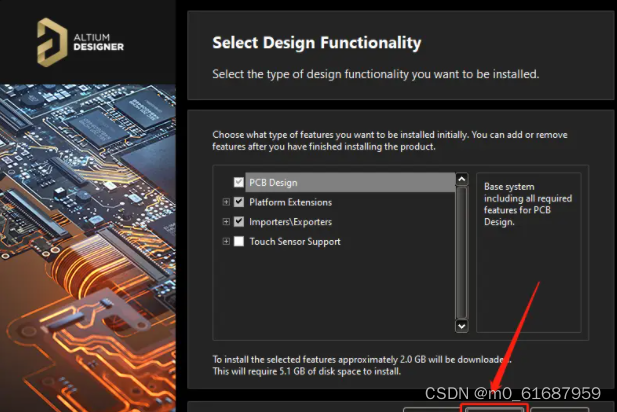Click the '5.1 GB of disk space' text
The width and height of the screenshot is (617, 412).
[320, 371]
